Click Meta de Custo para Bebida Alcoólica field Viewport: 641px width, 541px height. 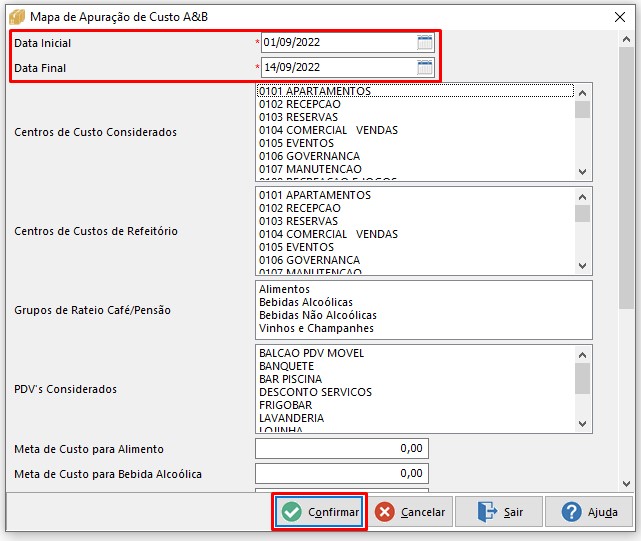(x=342, y=473)
